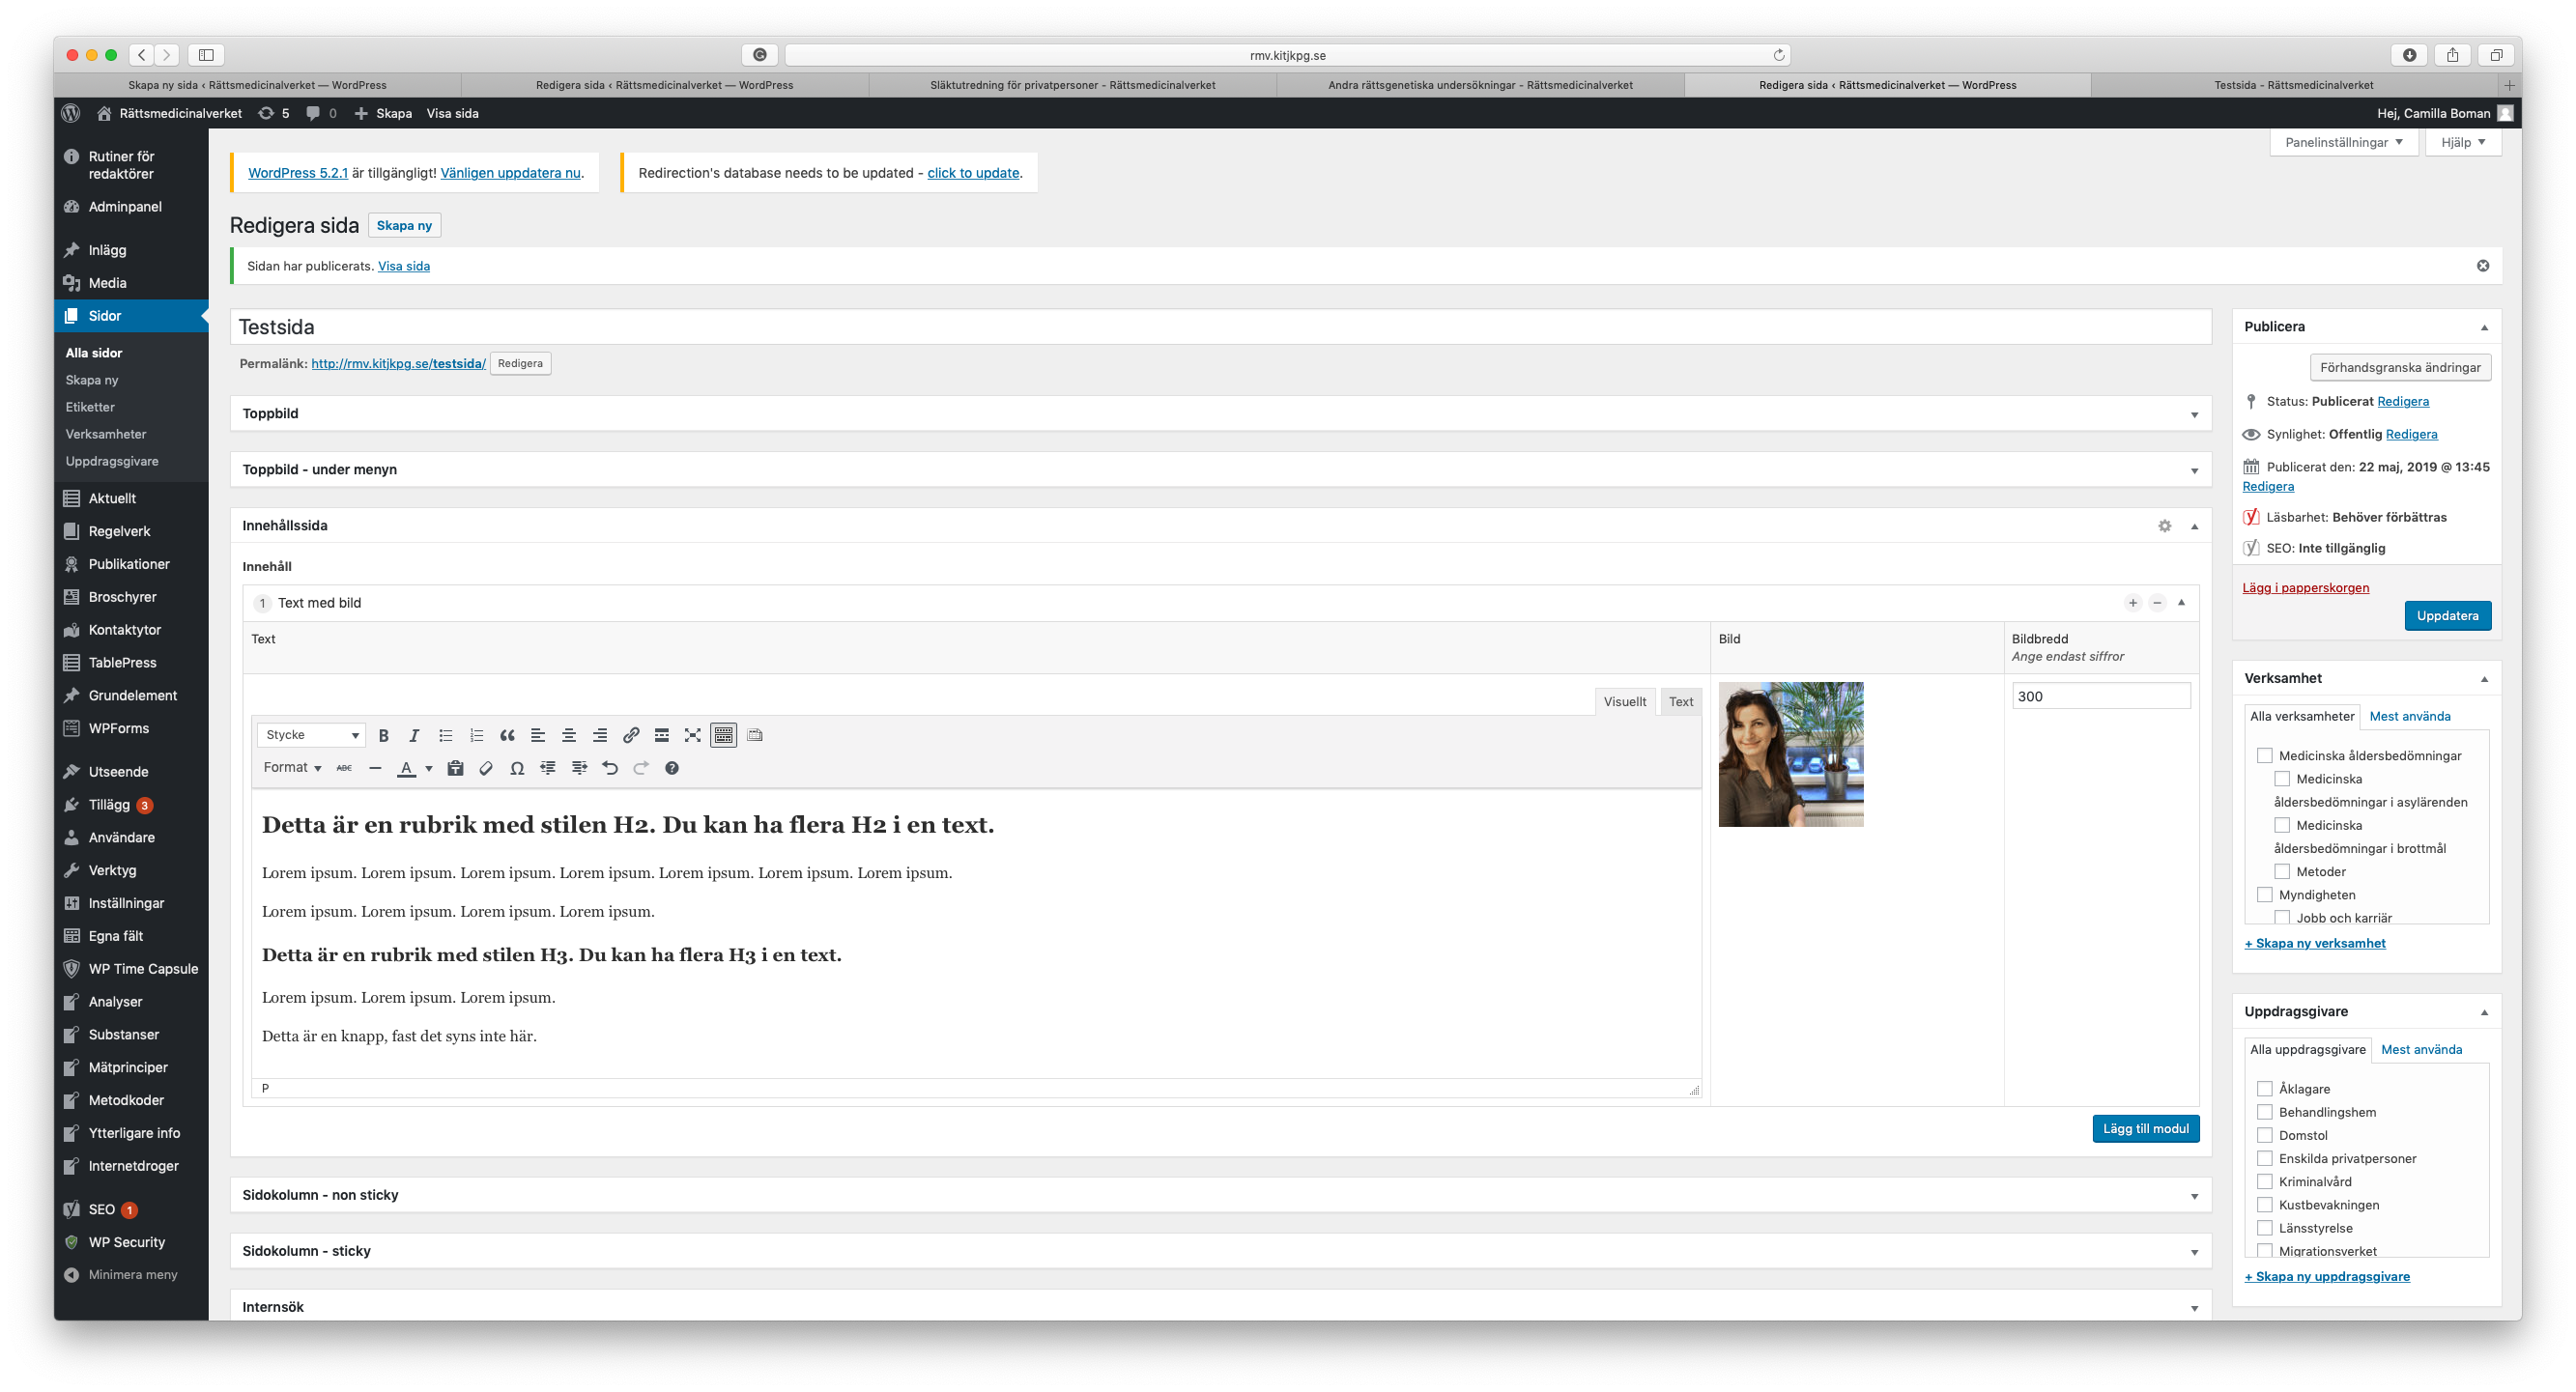Remove the Text med bild row with minus

pyautogui.click(x=2158, y=603)
